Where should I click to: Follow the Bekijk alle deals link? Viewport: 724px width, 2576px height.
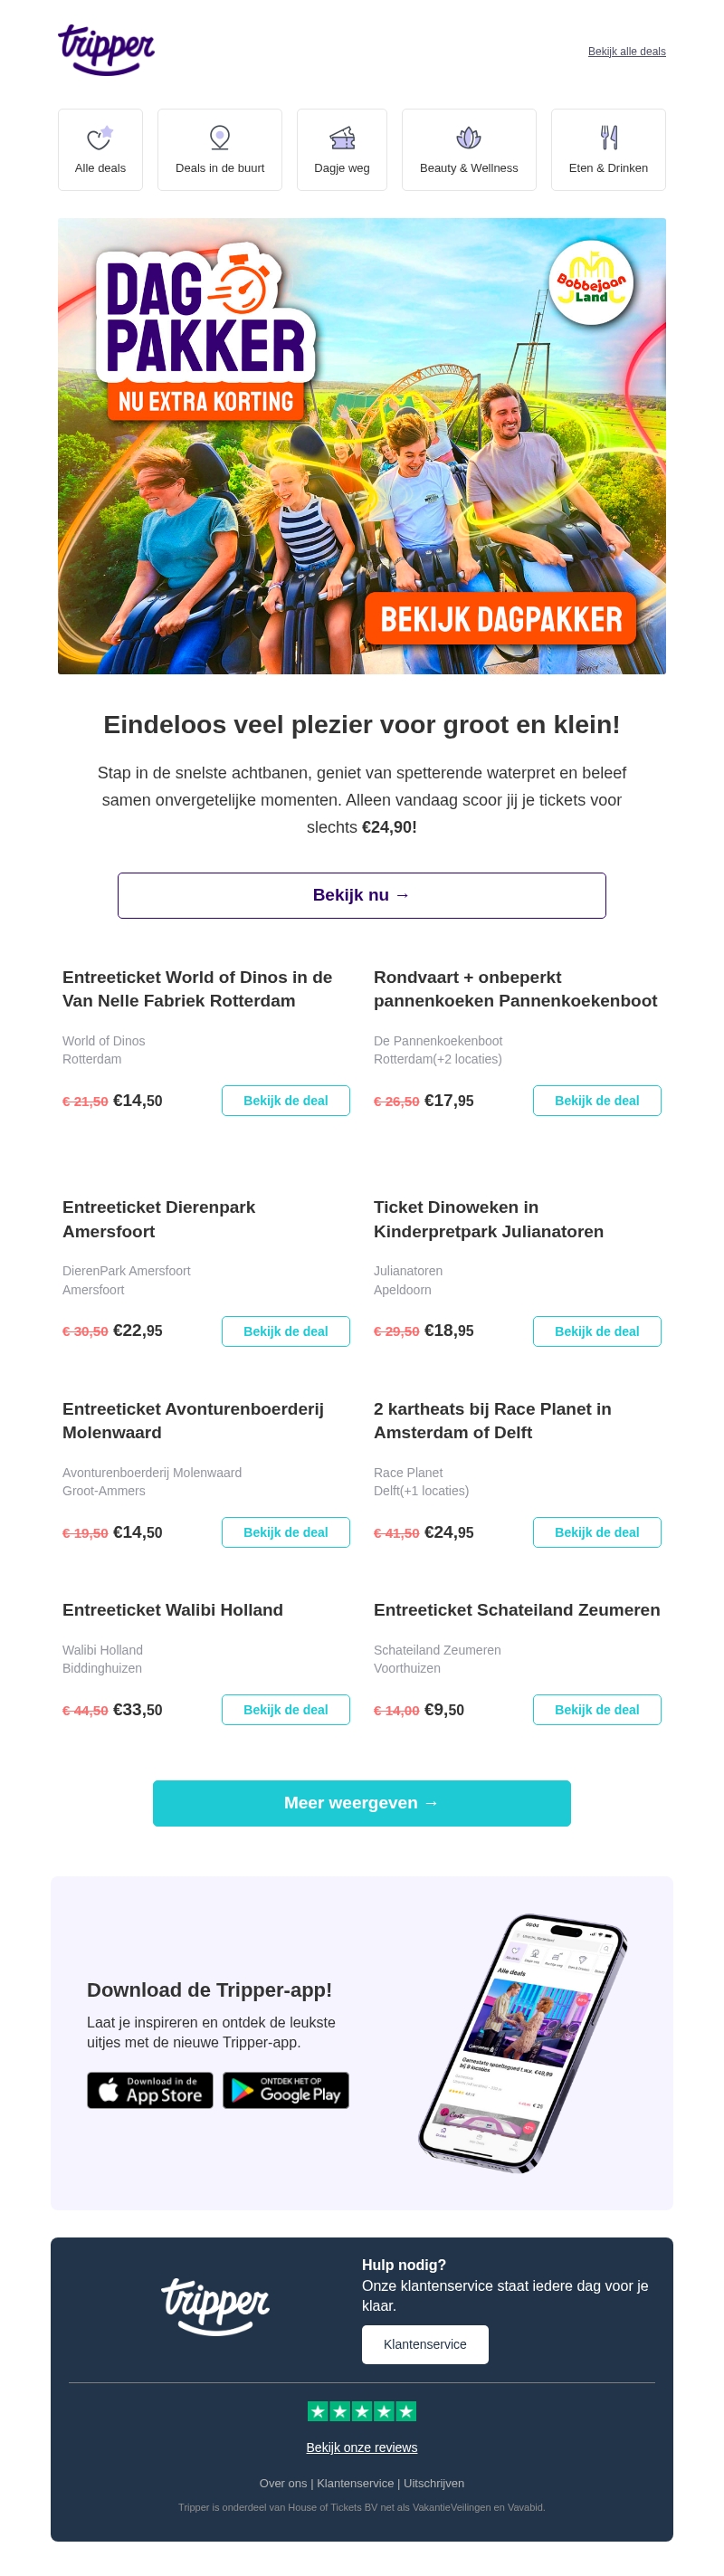coord(626,52)
